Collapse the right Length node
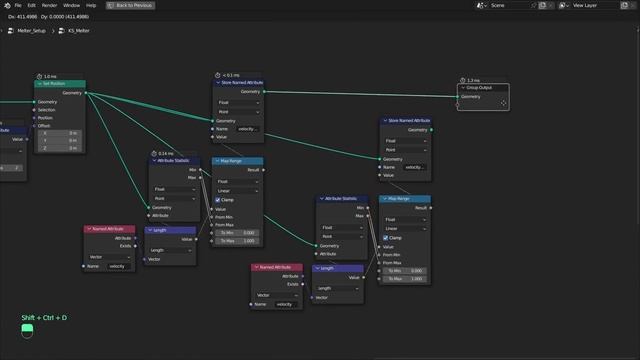Image resolution: width=640 pixels, height=360 pixels. 318,268
